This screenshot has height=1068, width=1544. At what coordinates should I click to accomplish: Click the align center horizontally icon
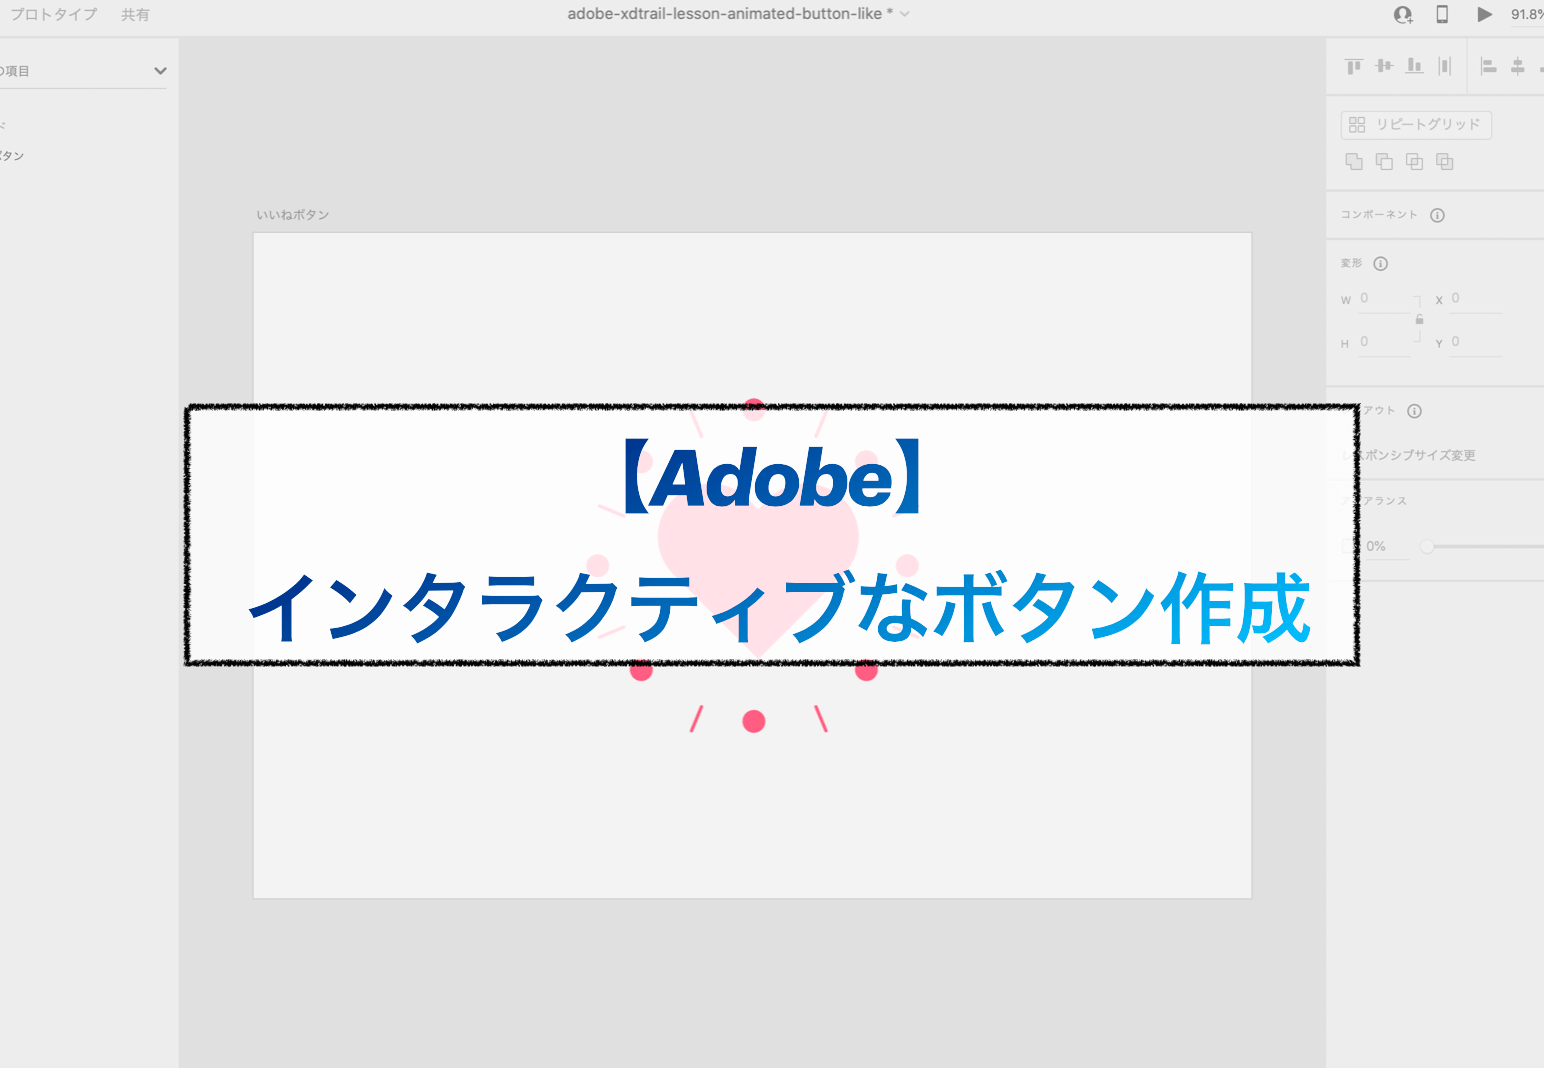[x=1518, y=66]
